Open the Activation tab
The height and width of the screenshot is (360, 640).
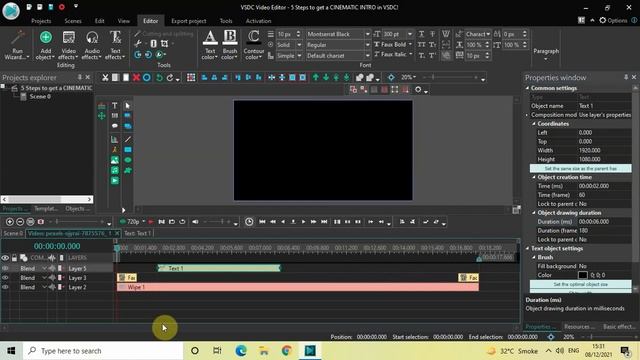[258, 21]
